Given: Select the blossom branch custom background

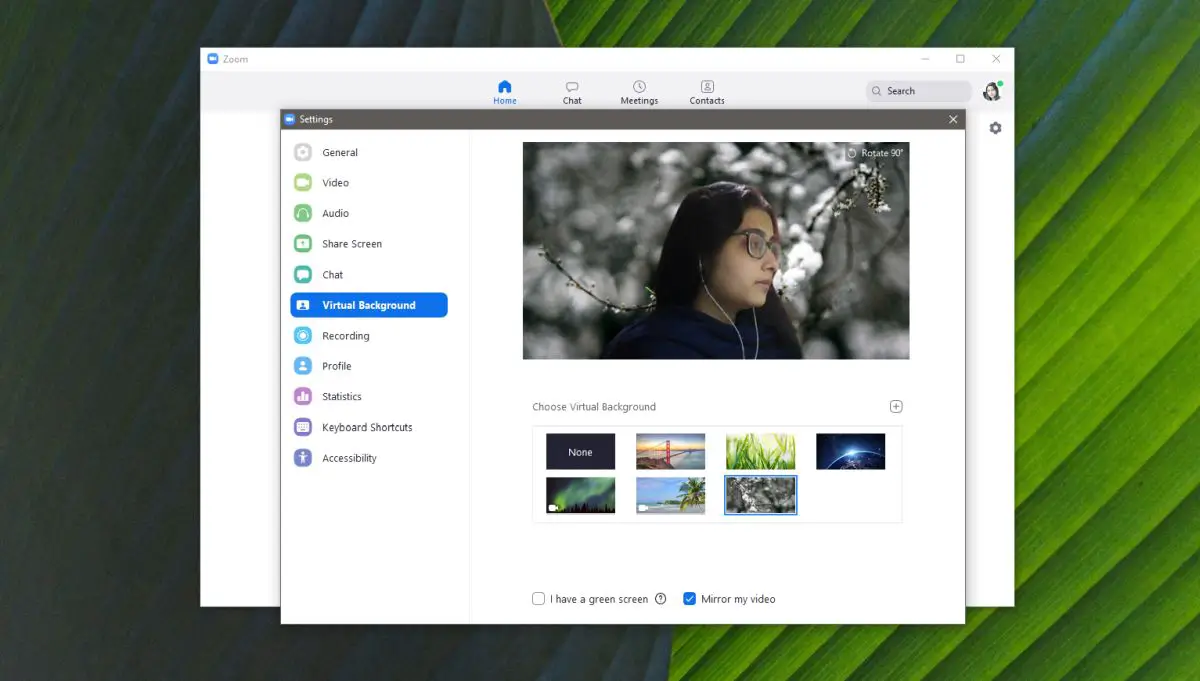Looking at the screenshot, I should [761, 495].
